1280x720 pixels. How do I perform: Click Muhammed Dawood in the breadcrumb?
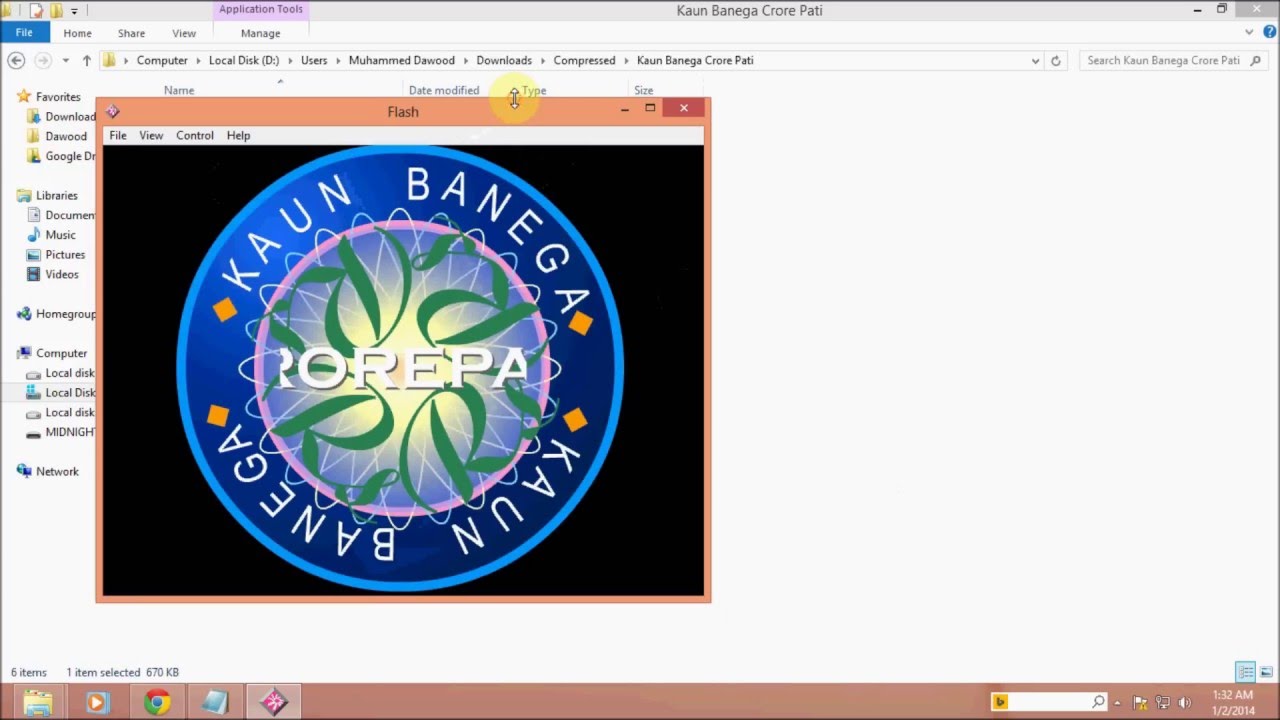[x=402, y=60]
